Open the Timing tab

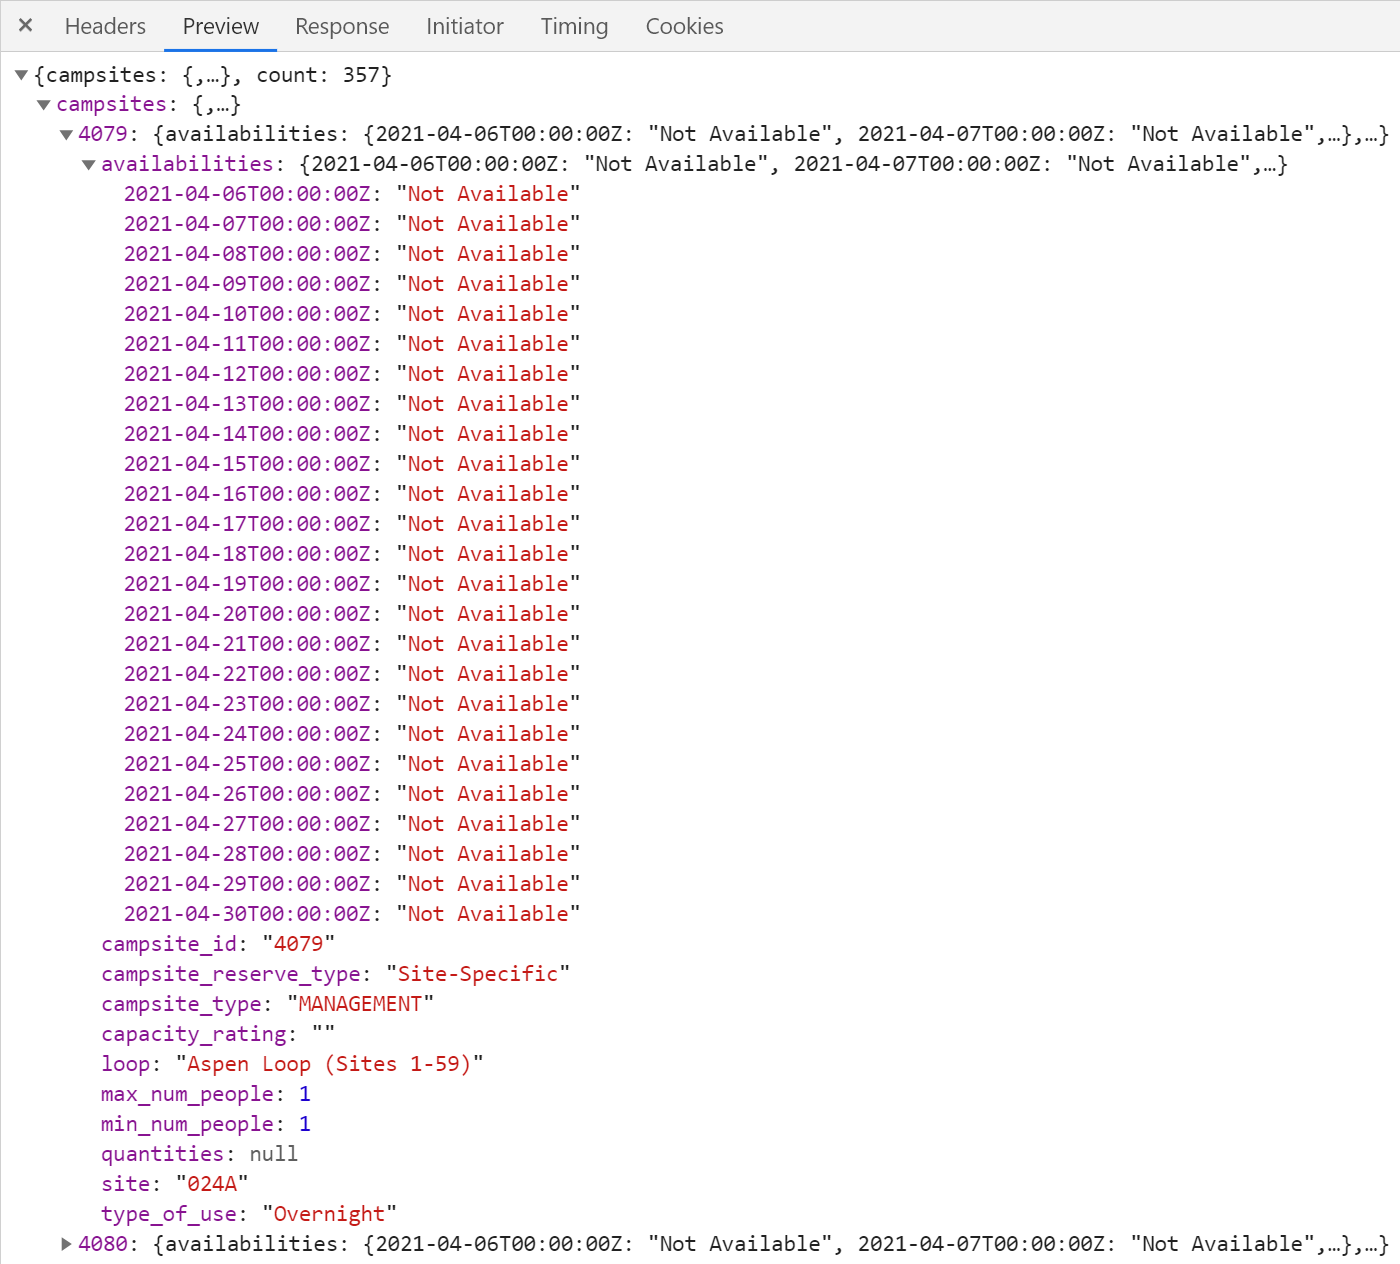tap(574, 26)
